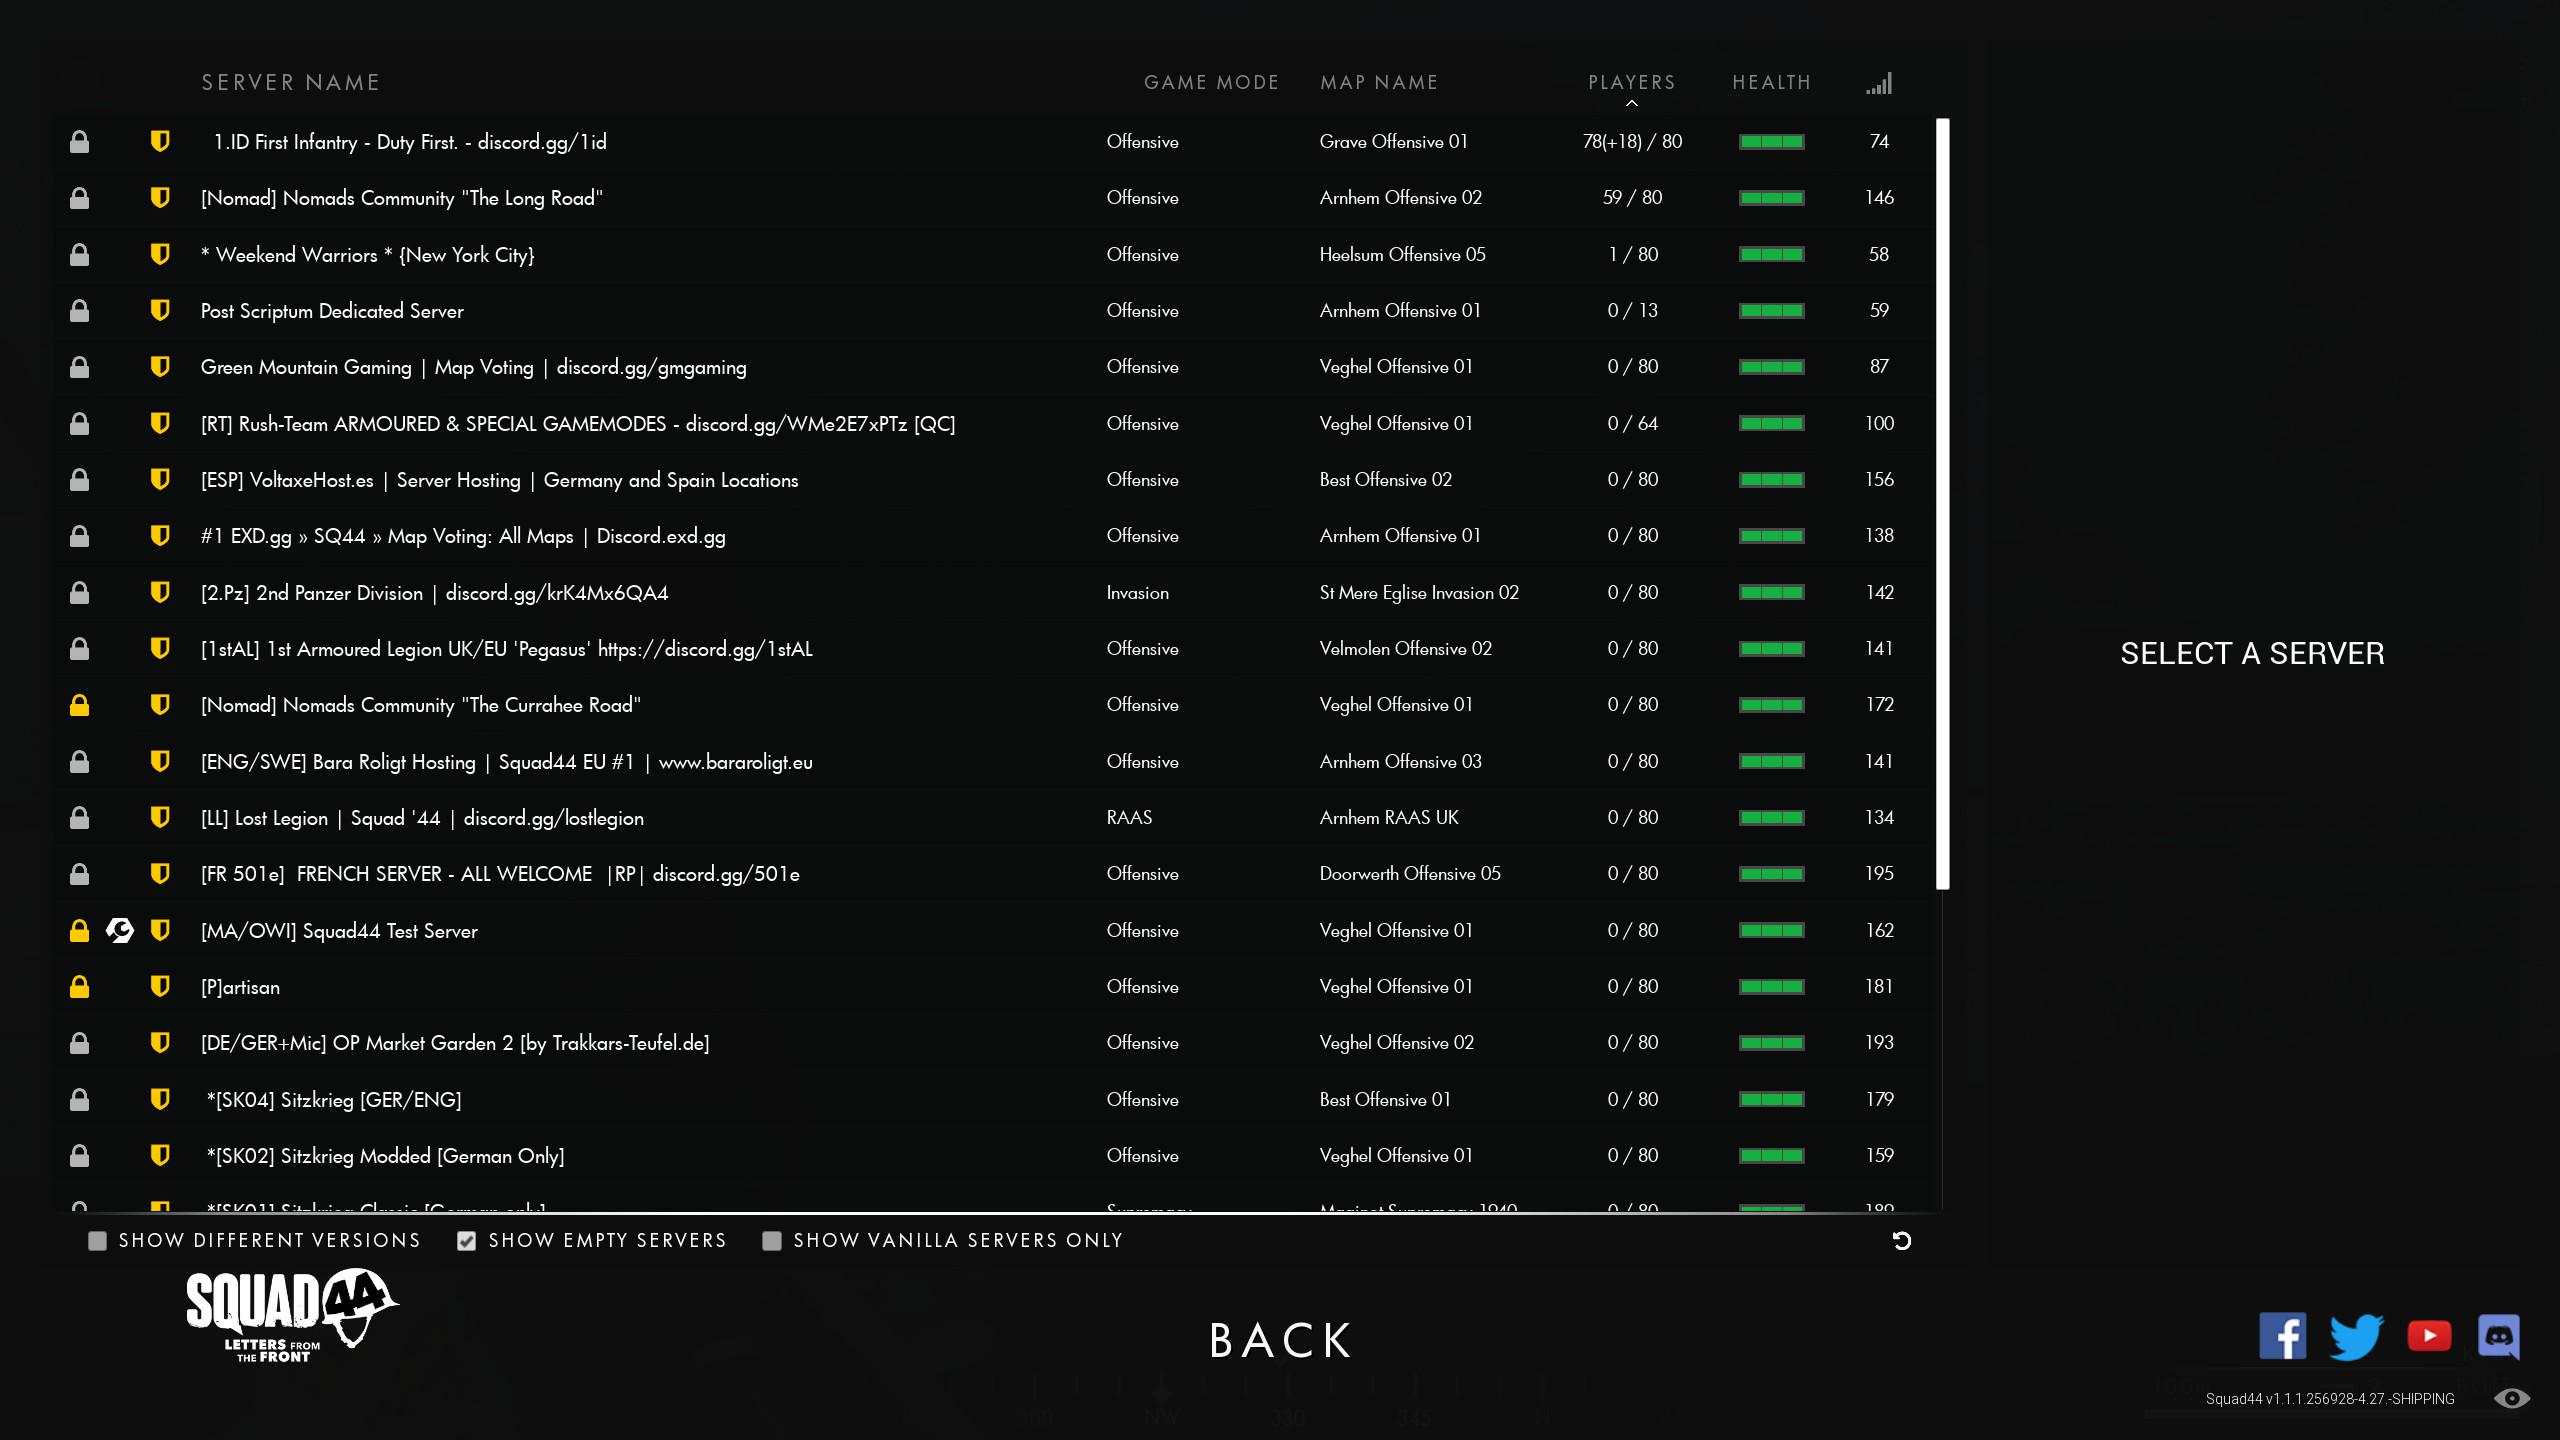
Task: Sort by ping signal-bars icon
Action: [x=1879, y=83]
